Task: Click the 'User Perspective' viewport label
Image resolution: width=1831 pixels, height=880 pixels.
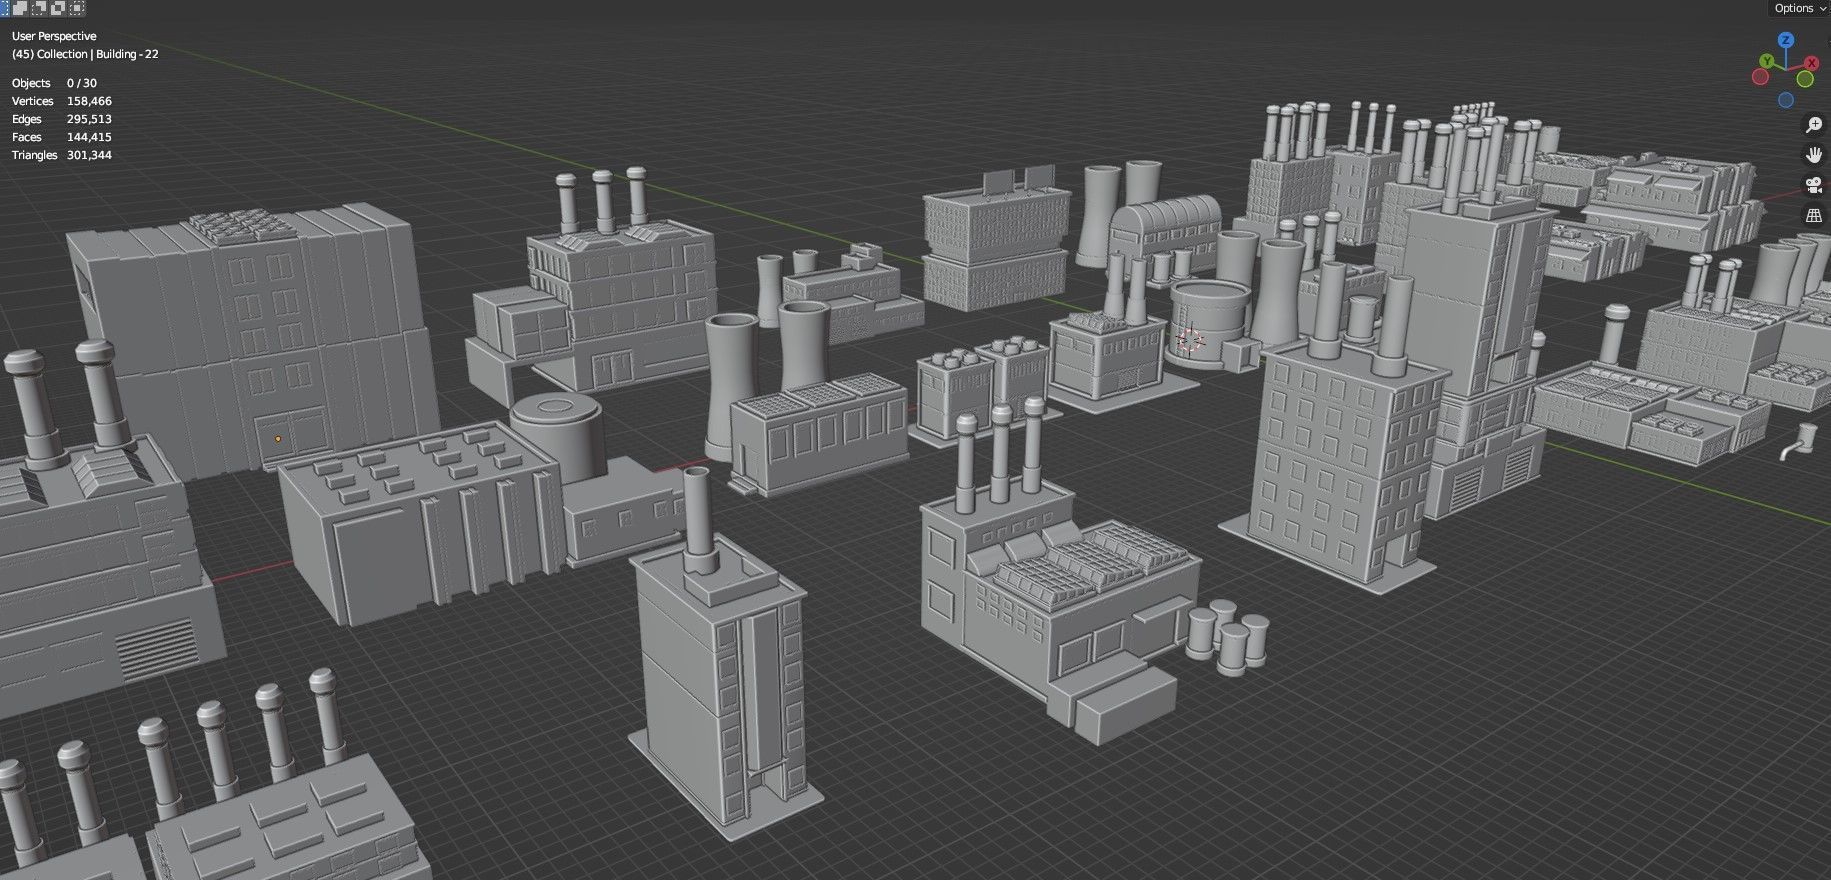Action: pyautogui.click(x=54, y=36)
